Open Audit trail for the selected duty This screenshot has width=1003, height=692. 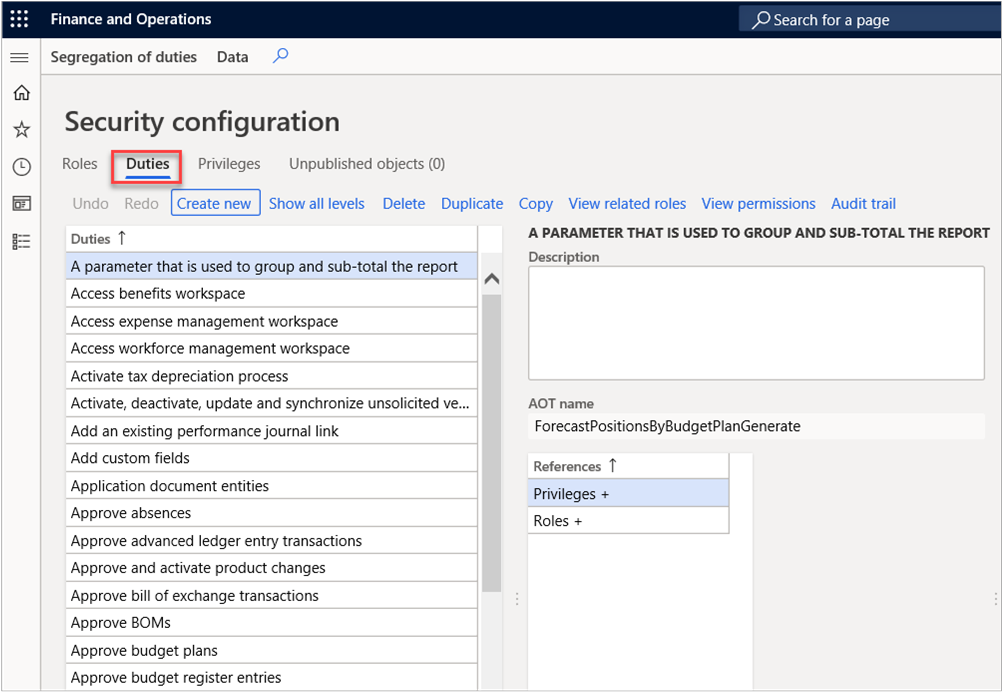click(863, 203)
